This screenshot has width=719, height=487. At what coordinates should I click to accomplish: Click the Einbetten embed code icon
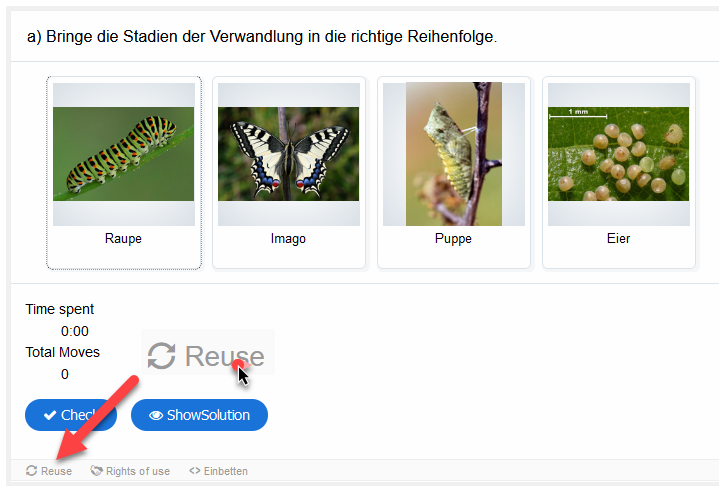[194, 471]
